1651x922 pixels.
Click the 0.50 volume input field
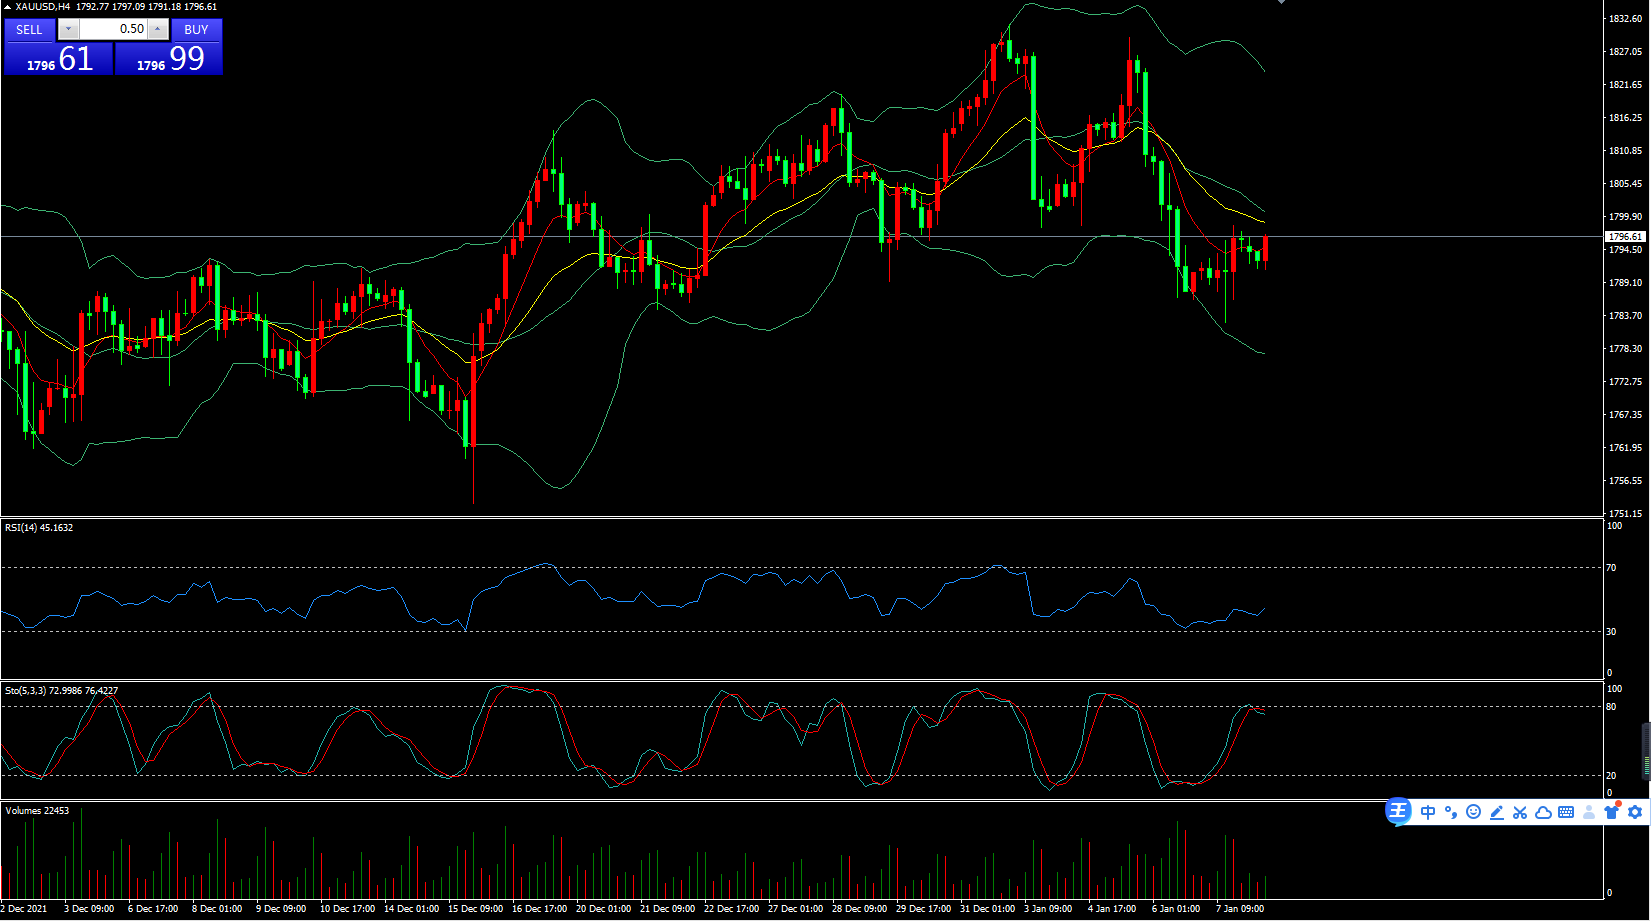tap(113, 30)
